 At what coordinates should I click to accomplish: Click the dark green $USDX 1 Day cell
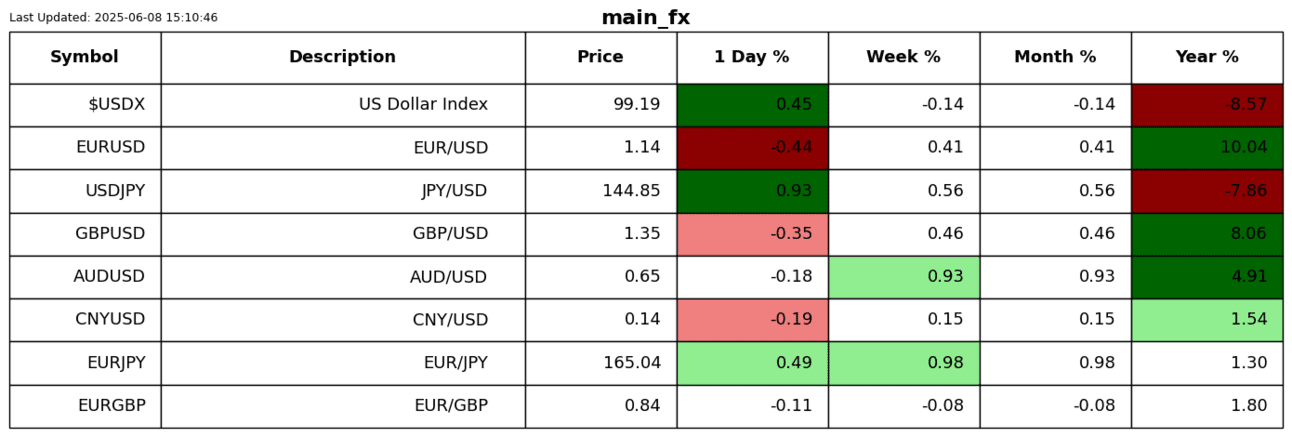752,105
